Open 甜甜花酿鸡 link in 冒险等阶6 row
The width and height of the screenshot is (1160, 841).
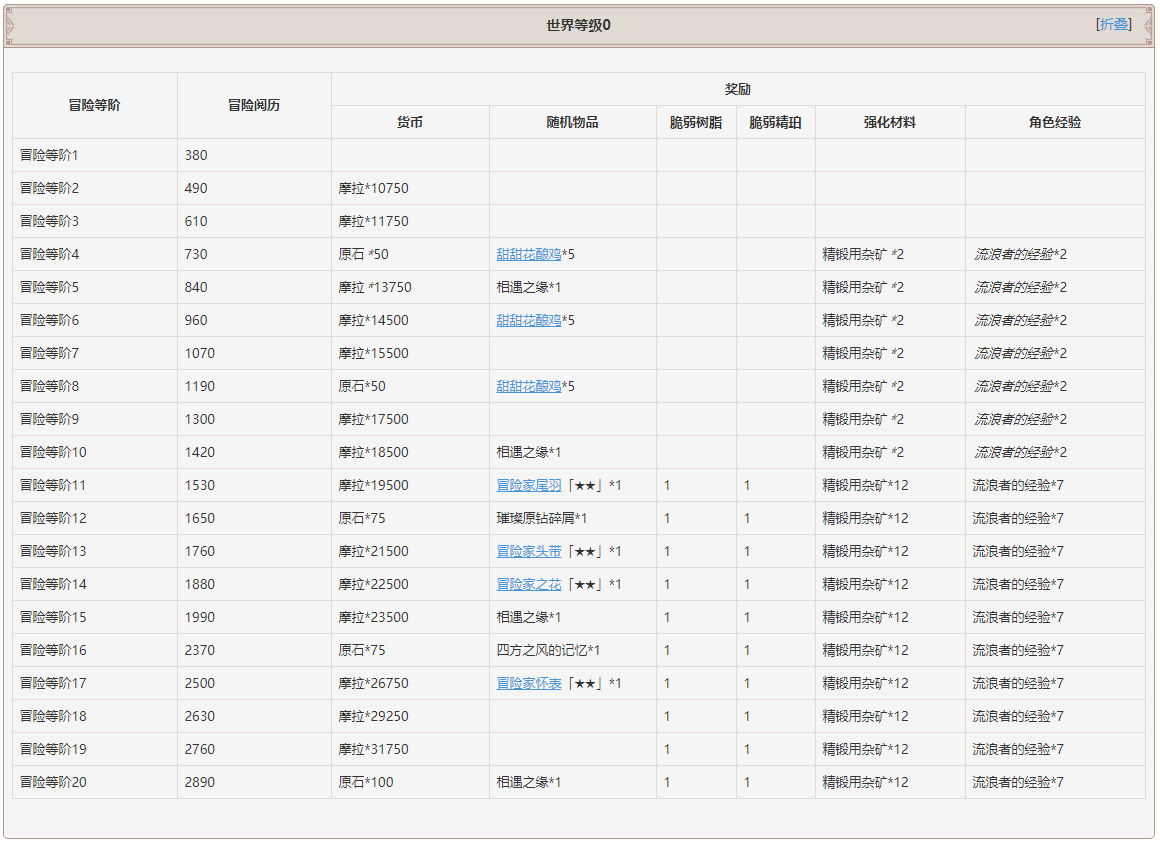point(528,320)
